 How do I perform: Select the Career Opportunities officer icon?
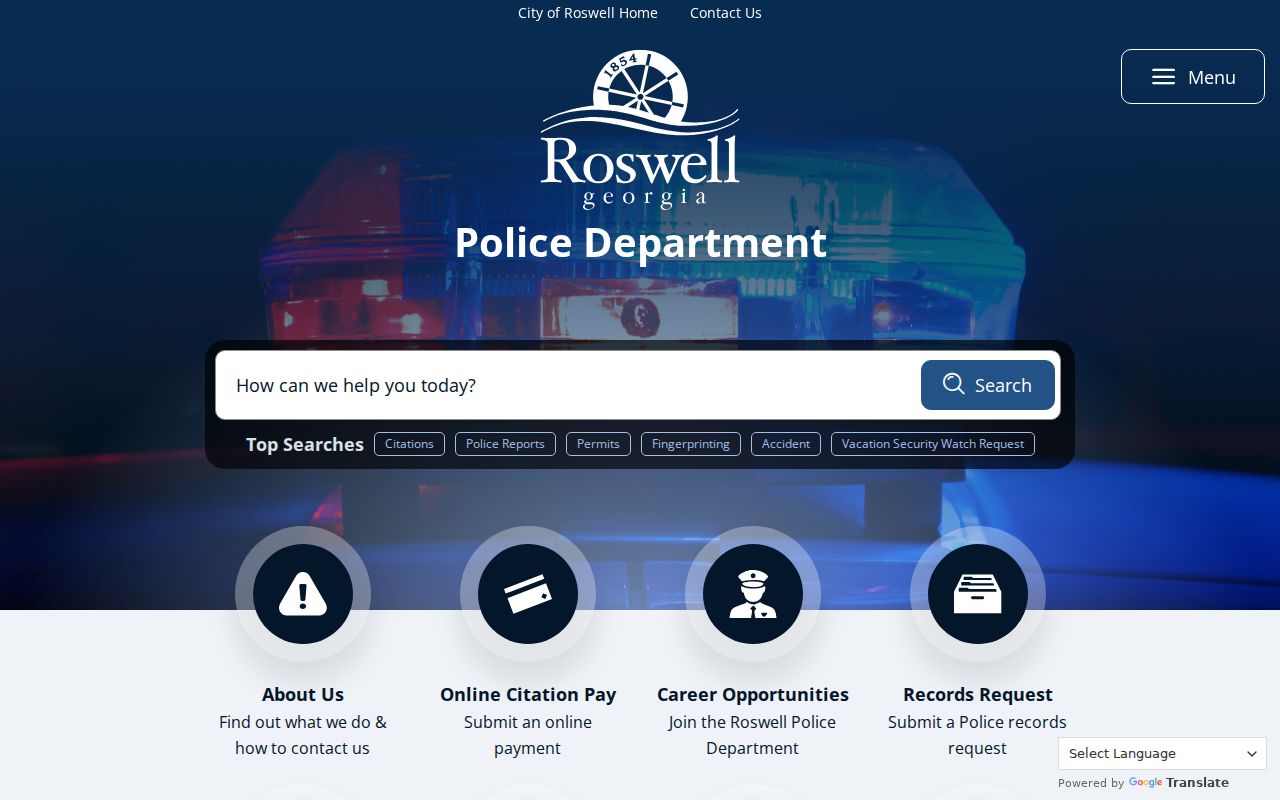click(753, 594)
